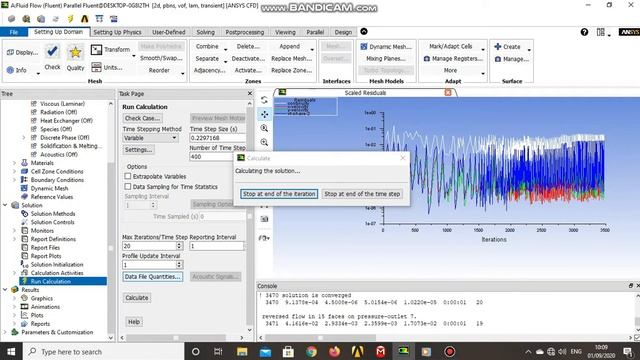Open the File menu
This screenshot has width=640, height=360.
point(13,32)
